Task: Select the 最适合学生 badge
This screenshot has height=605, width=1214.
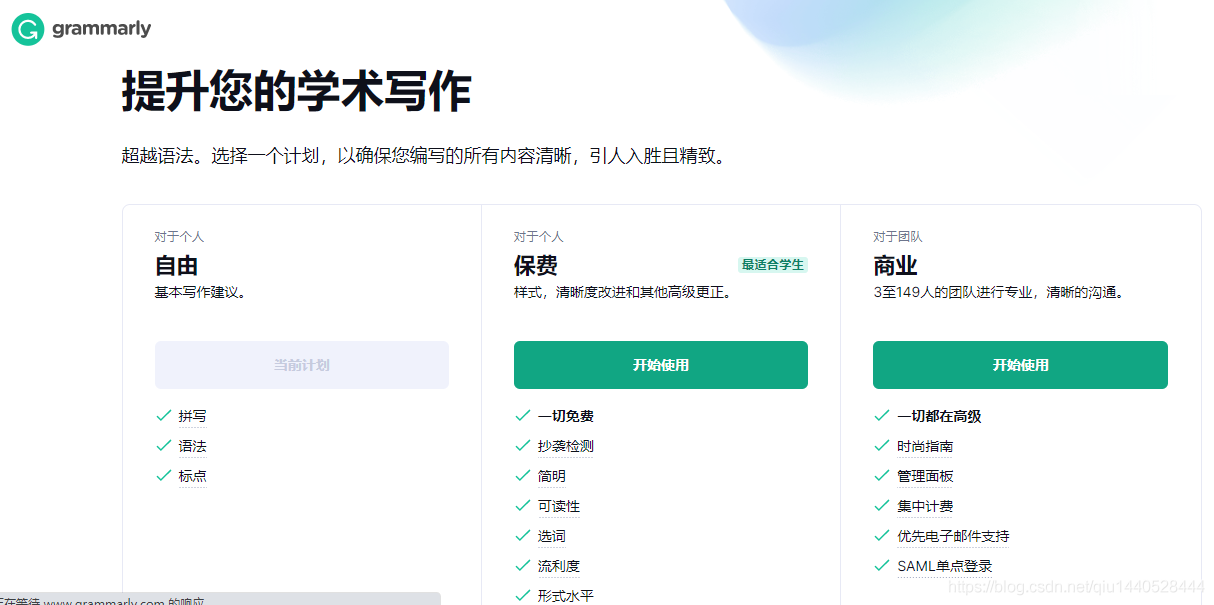Action: 773,265
